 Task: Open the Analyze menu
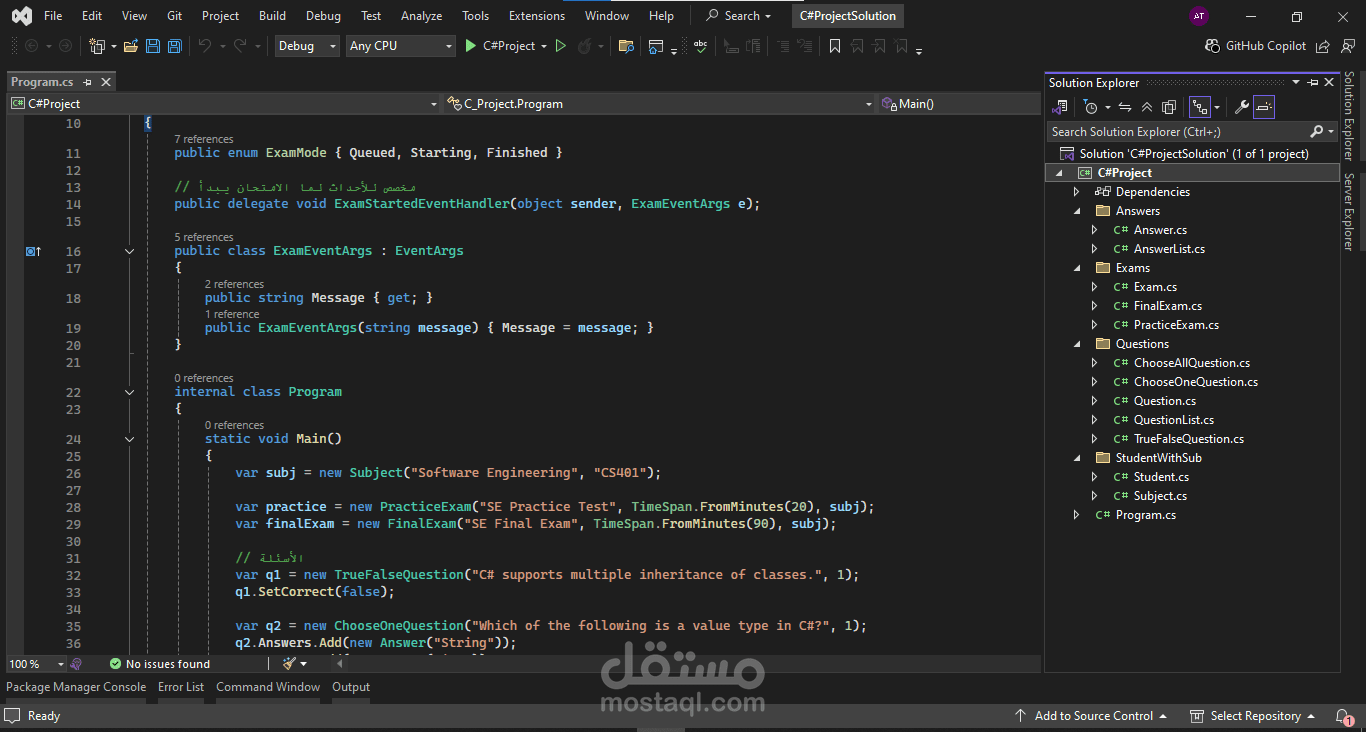point(421,16)
